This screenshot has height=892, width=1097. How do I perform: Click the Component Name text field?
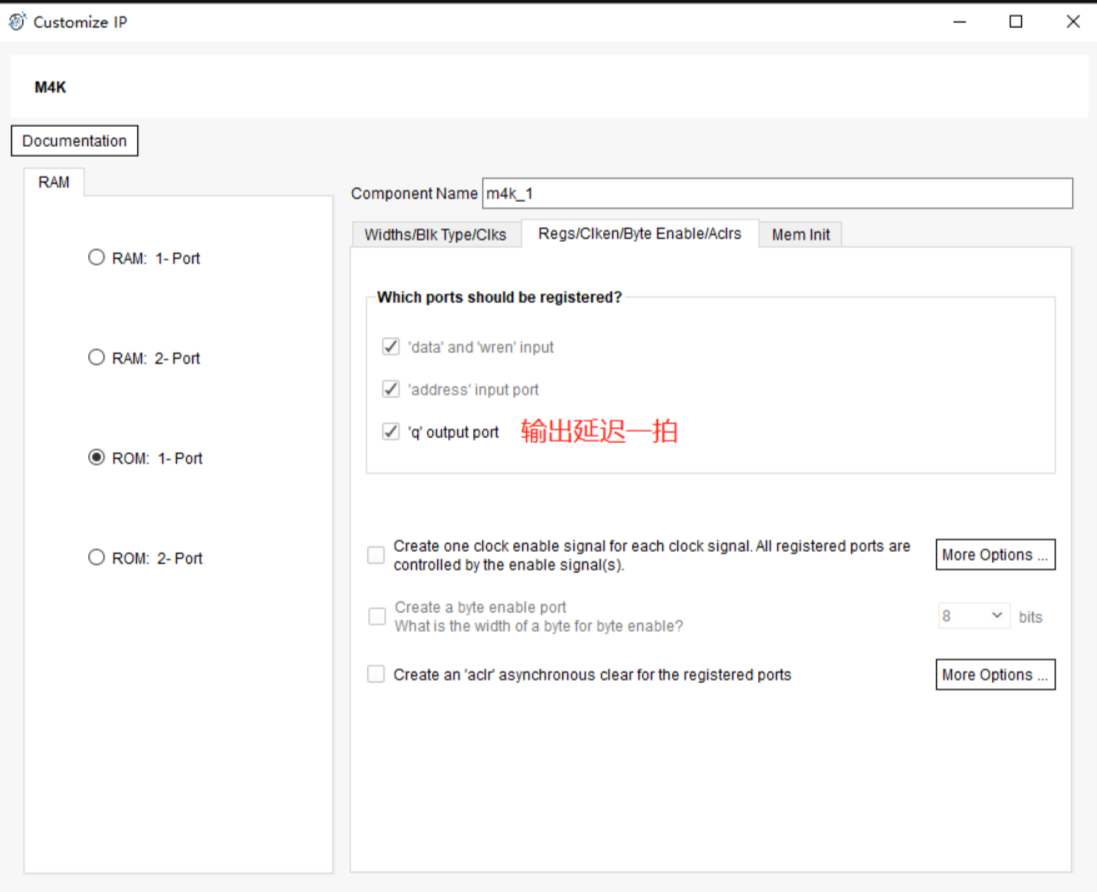coord(776,193)
